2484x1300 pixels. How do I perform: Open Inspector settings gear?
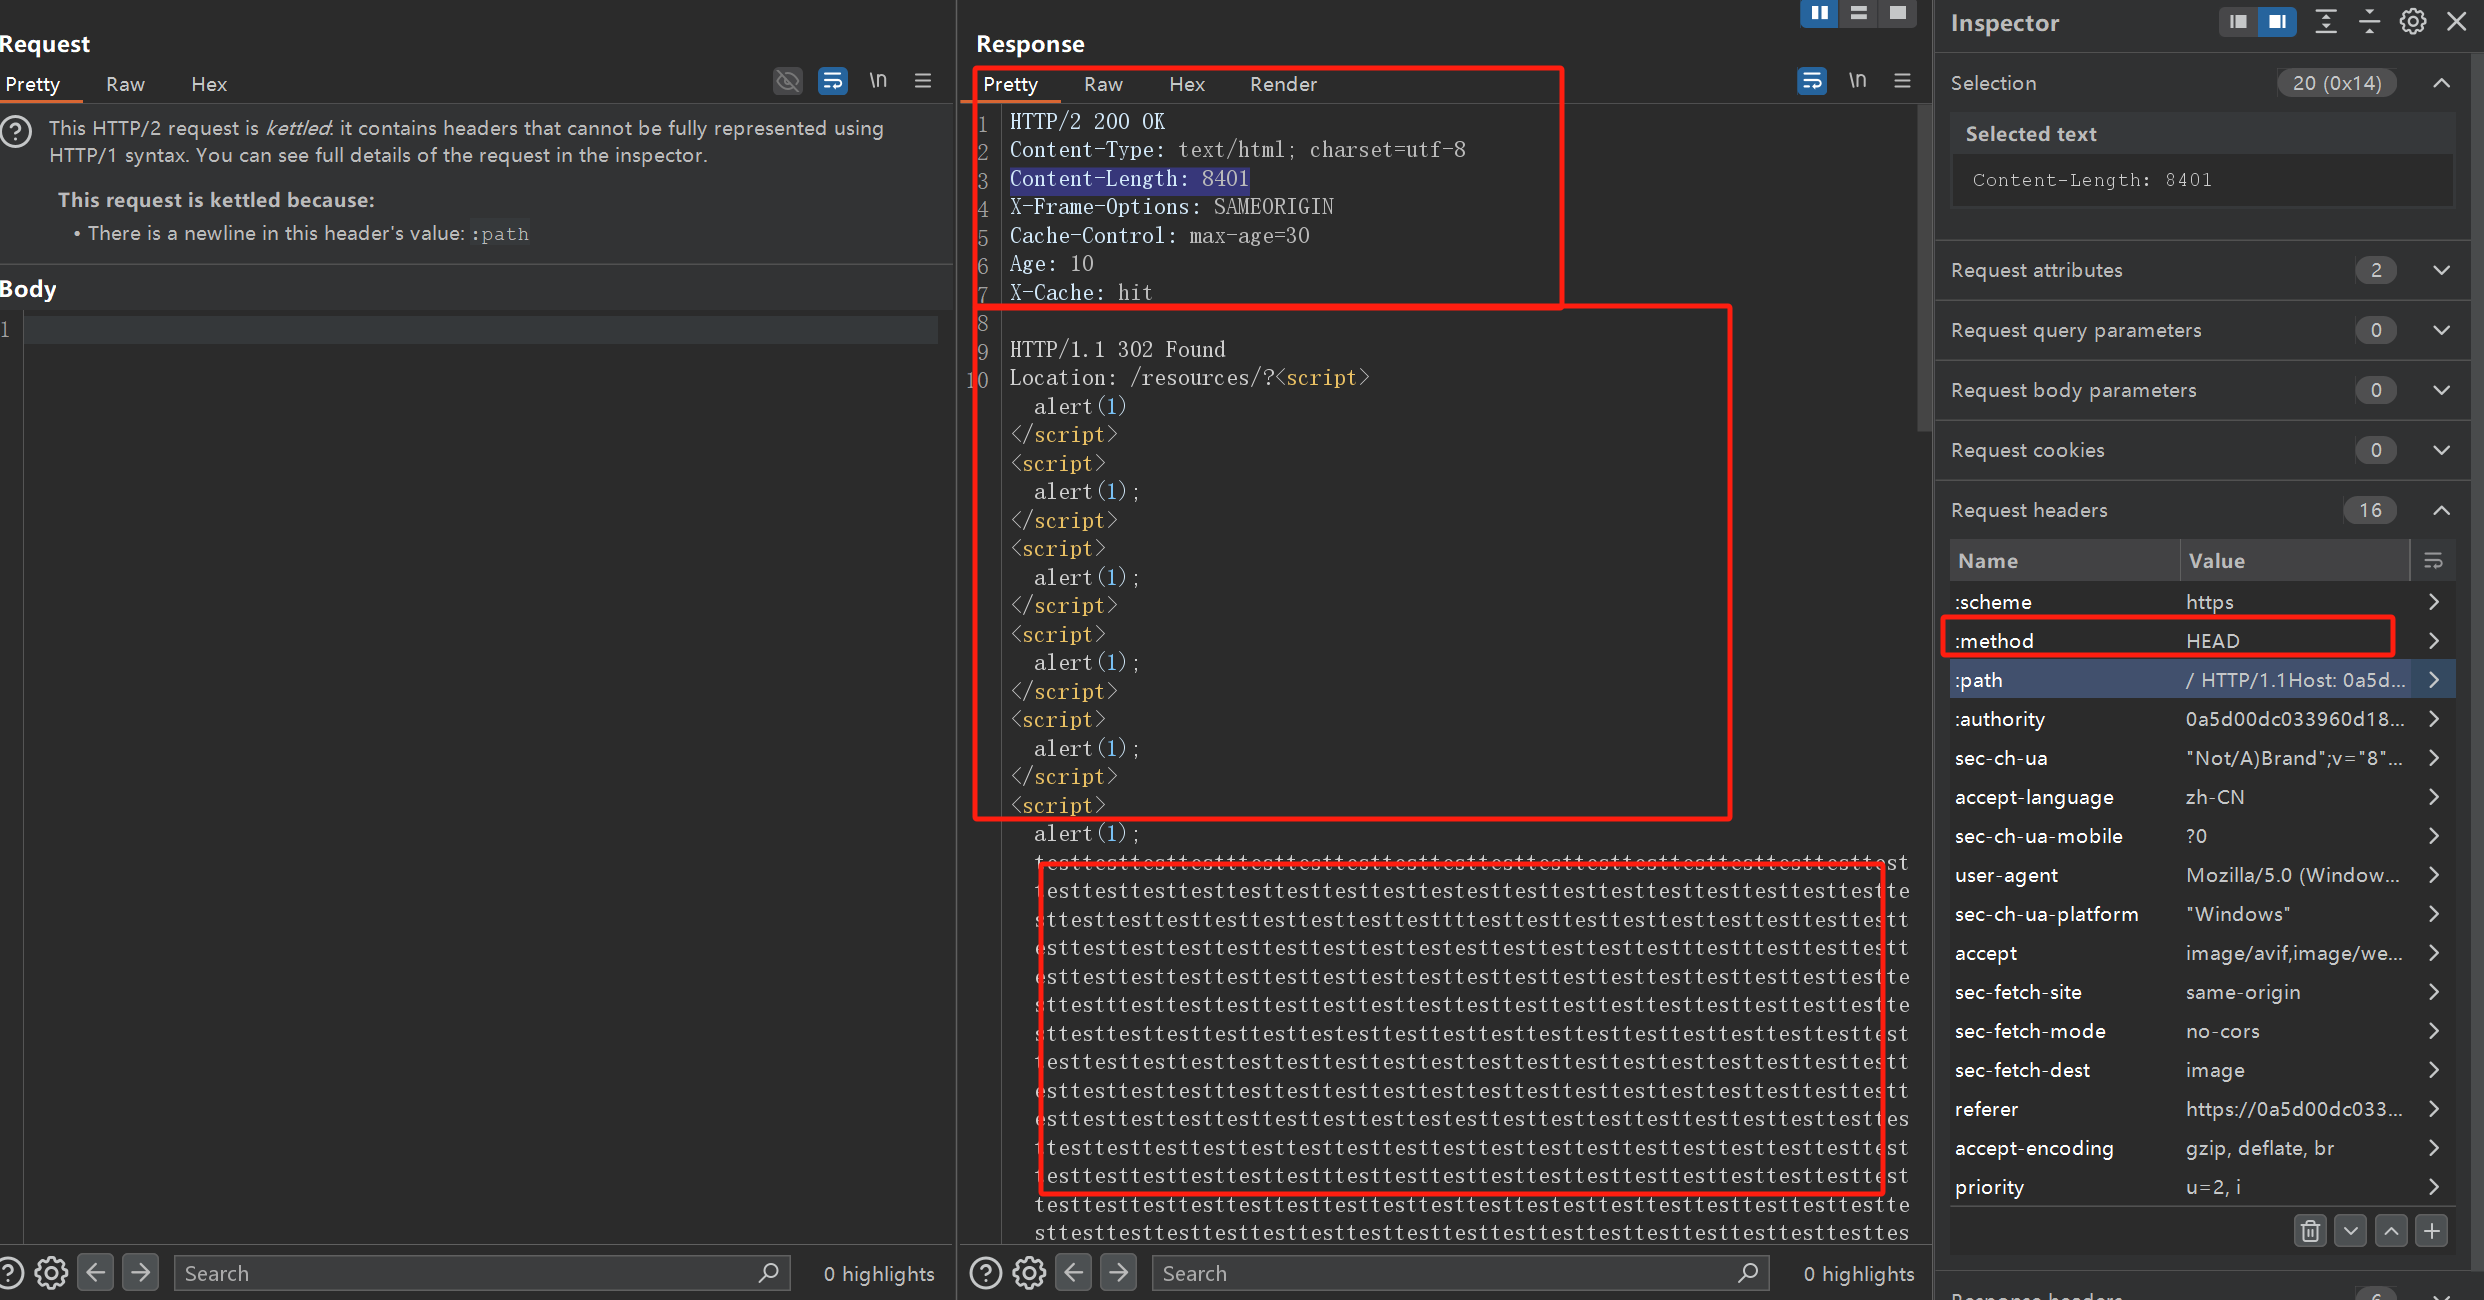click(x=2412, y=22)
